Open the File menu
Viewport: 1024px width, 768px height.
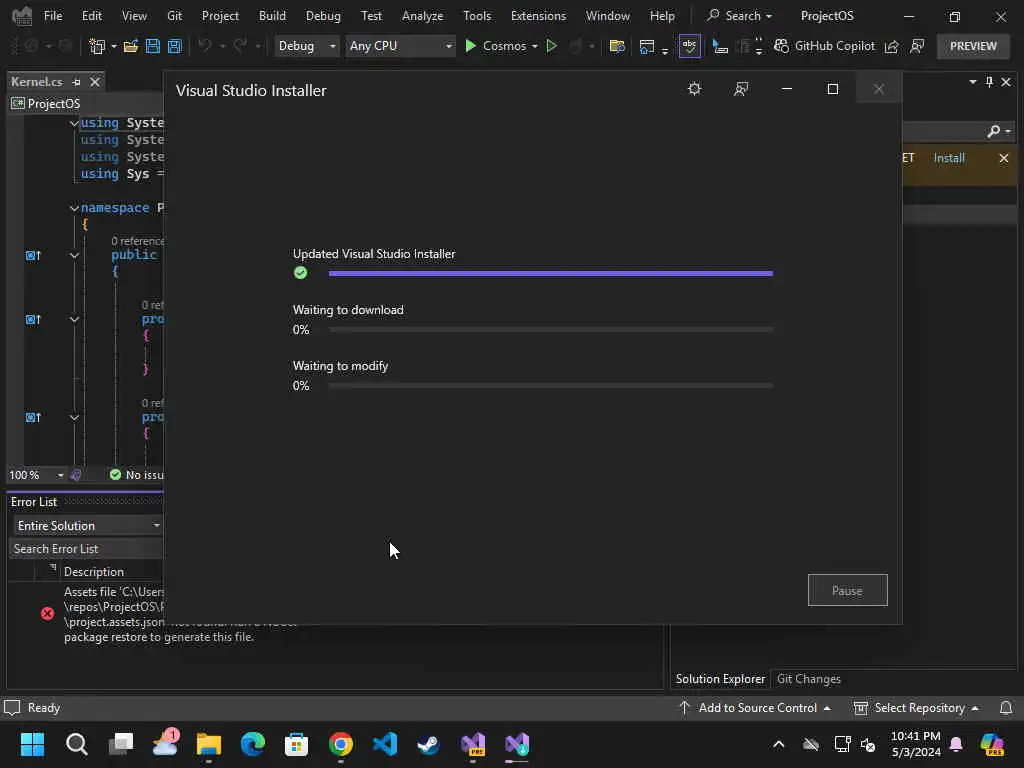pos(53,16)
